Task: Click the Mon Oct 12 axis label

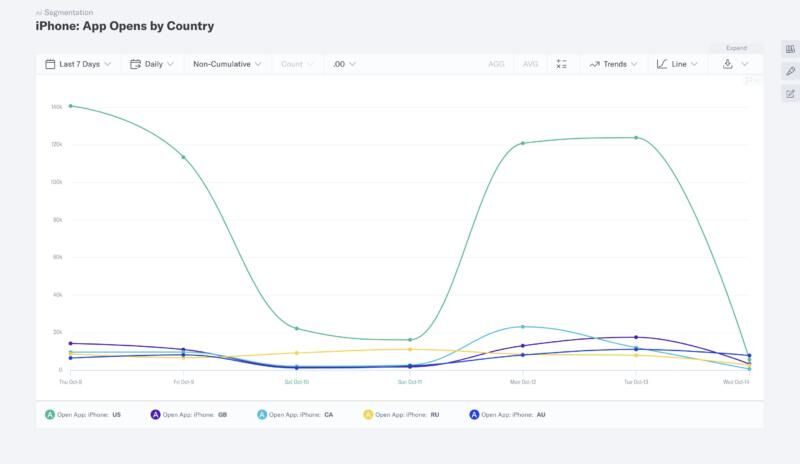Action: click(523, 382)
